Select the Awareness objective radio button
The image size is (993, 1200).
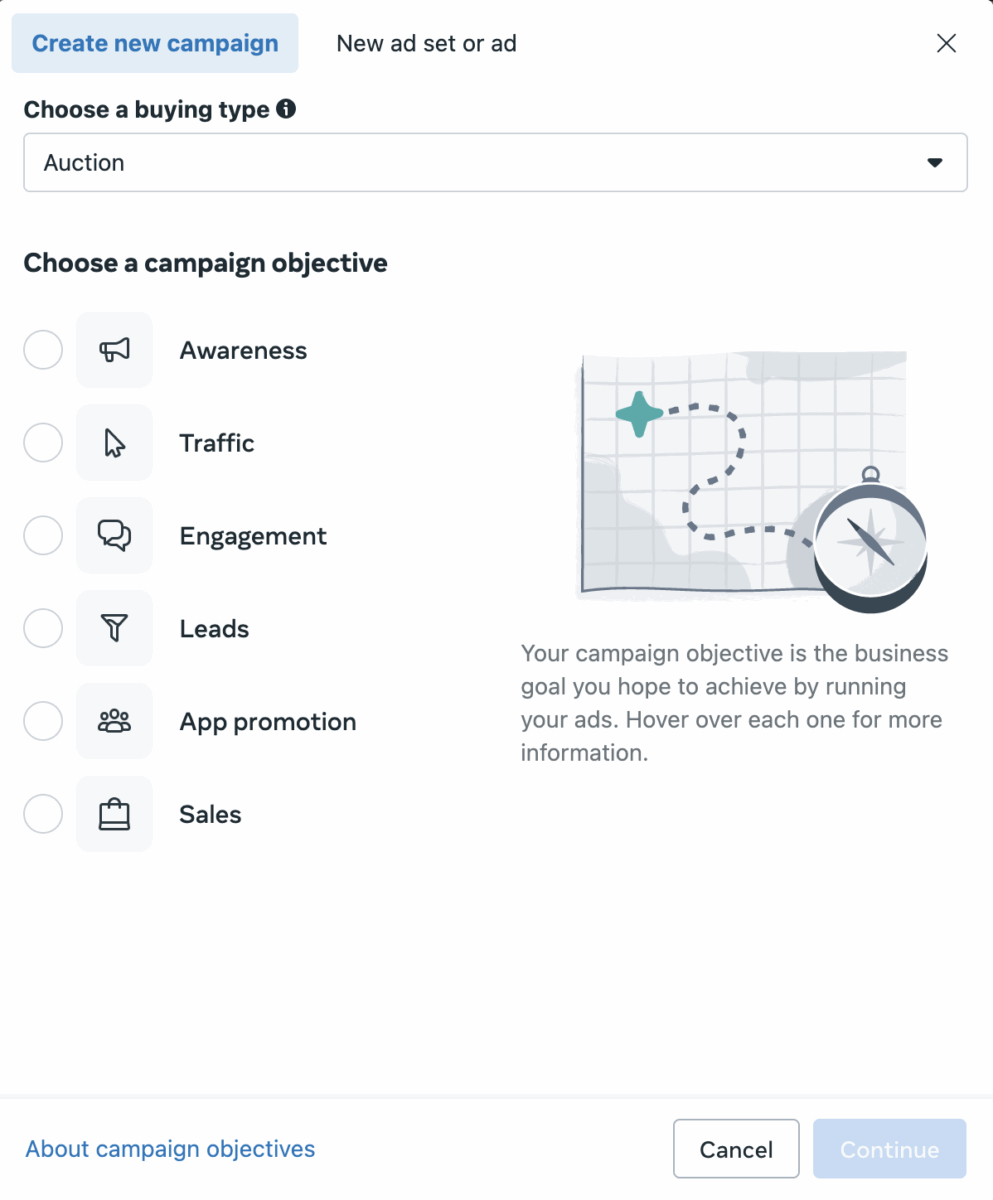tap(42, 350)
